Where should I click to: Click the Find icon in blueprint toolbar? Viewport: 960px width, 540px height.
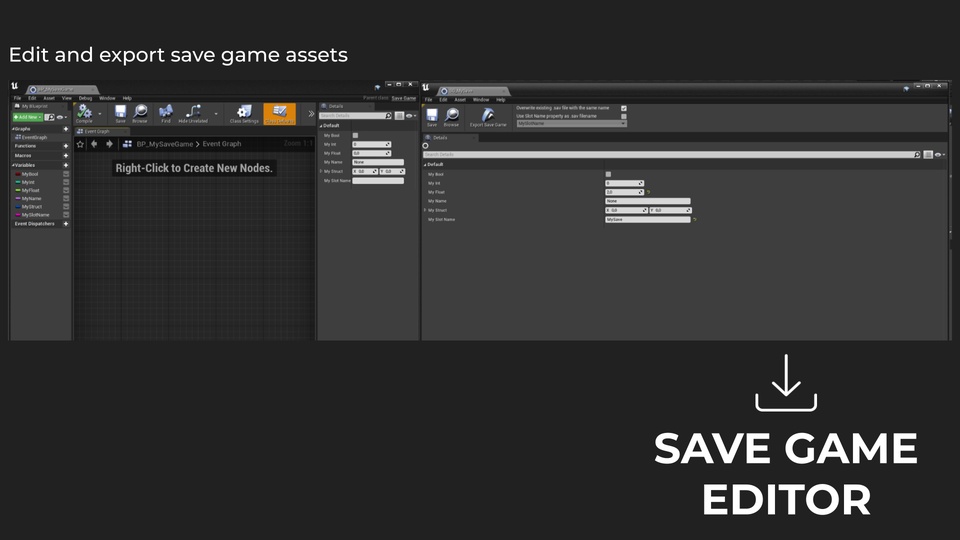165,113
